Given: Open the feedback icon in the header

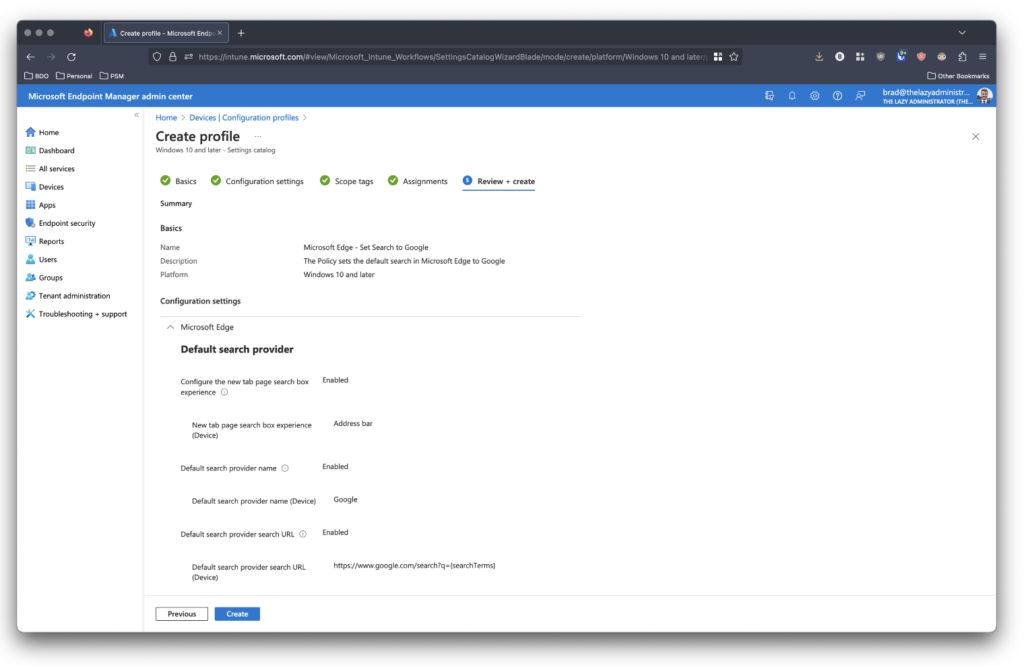Looking at the screenshot, I should click(x=860, y=96).
